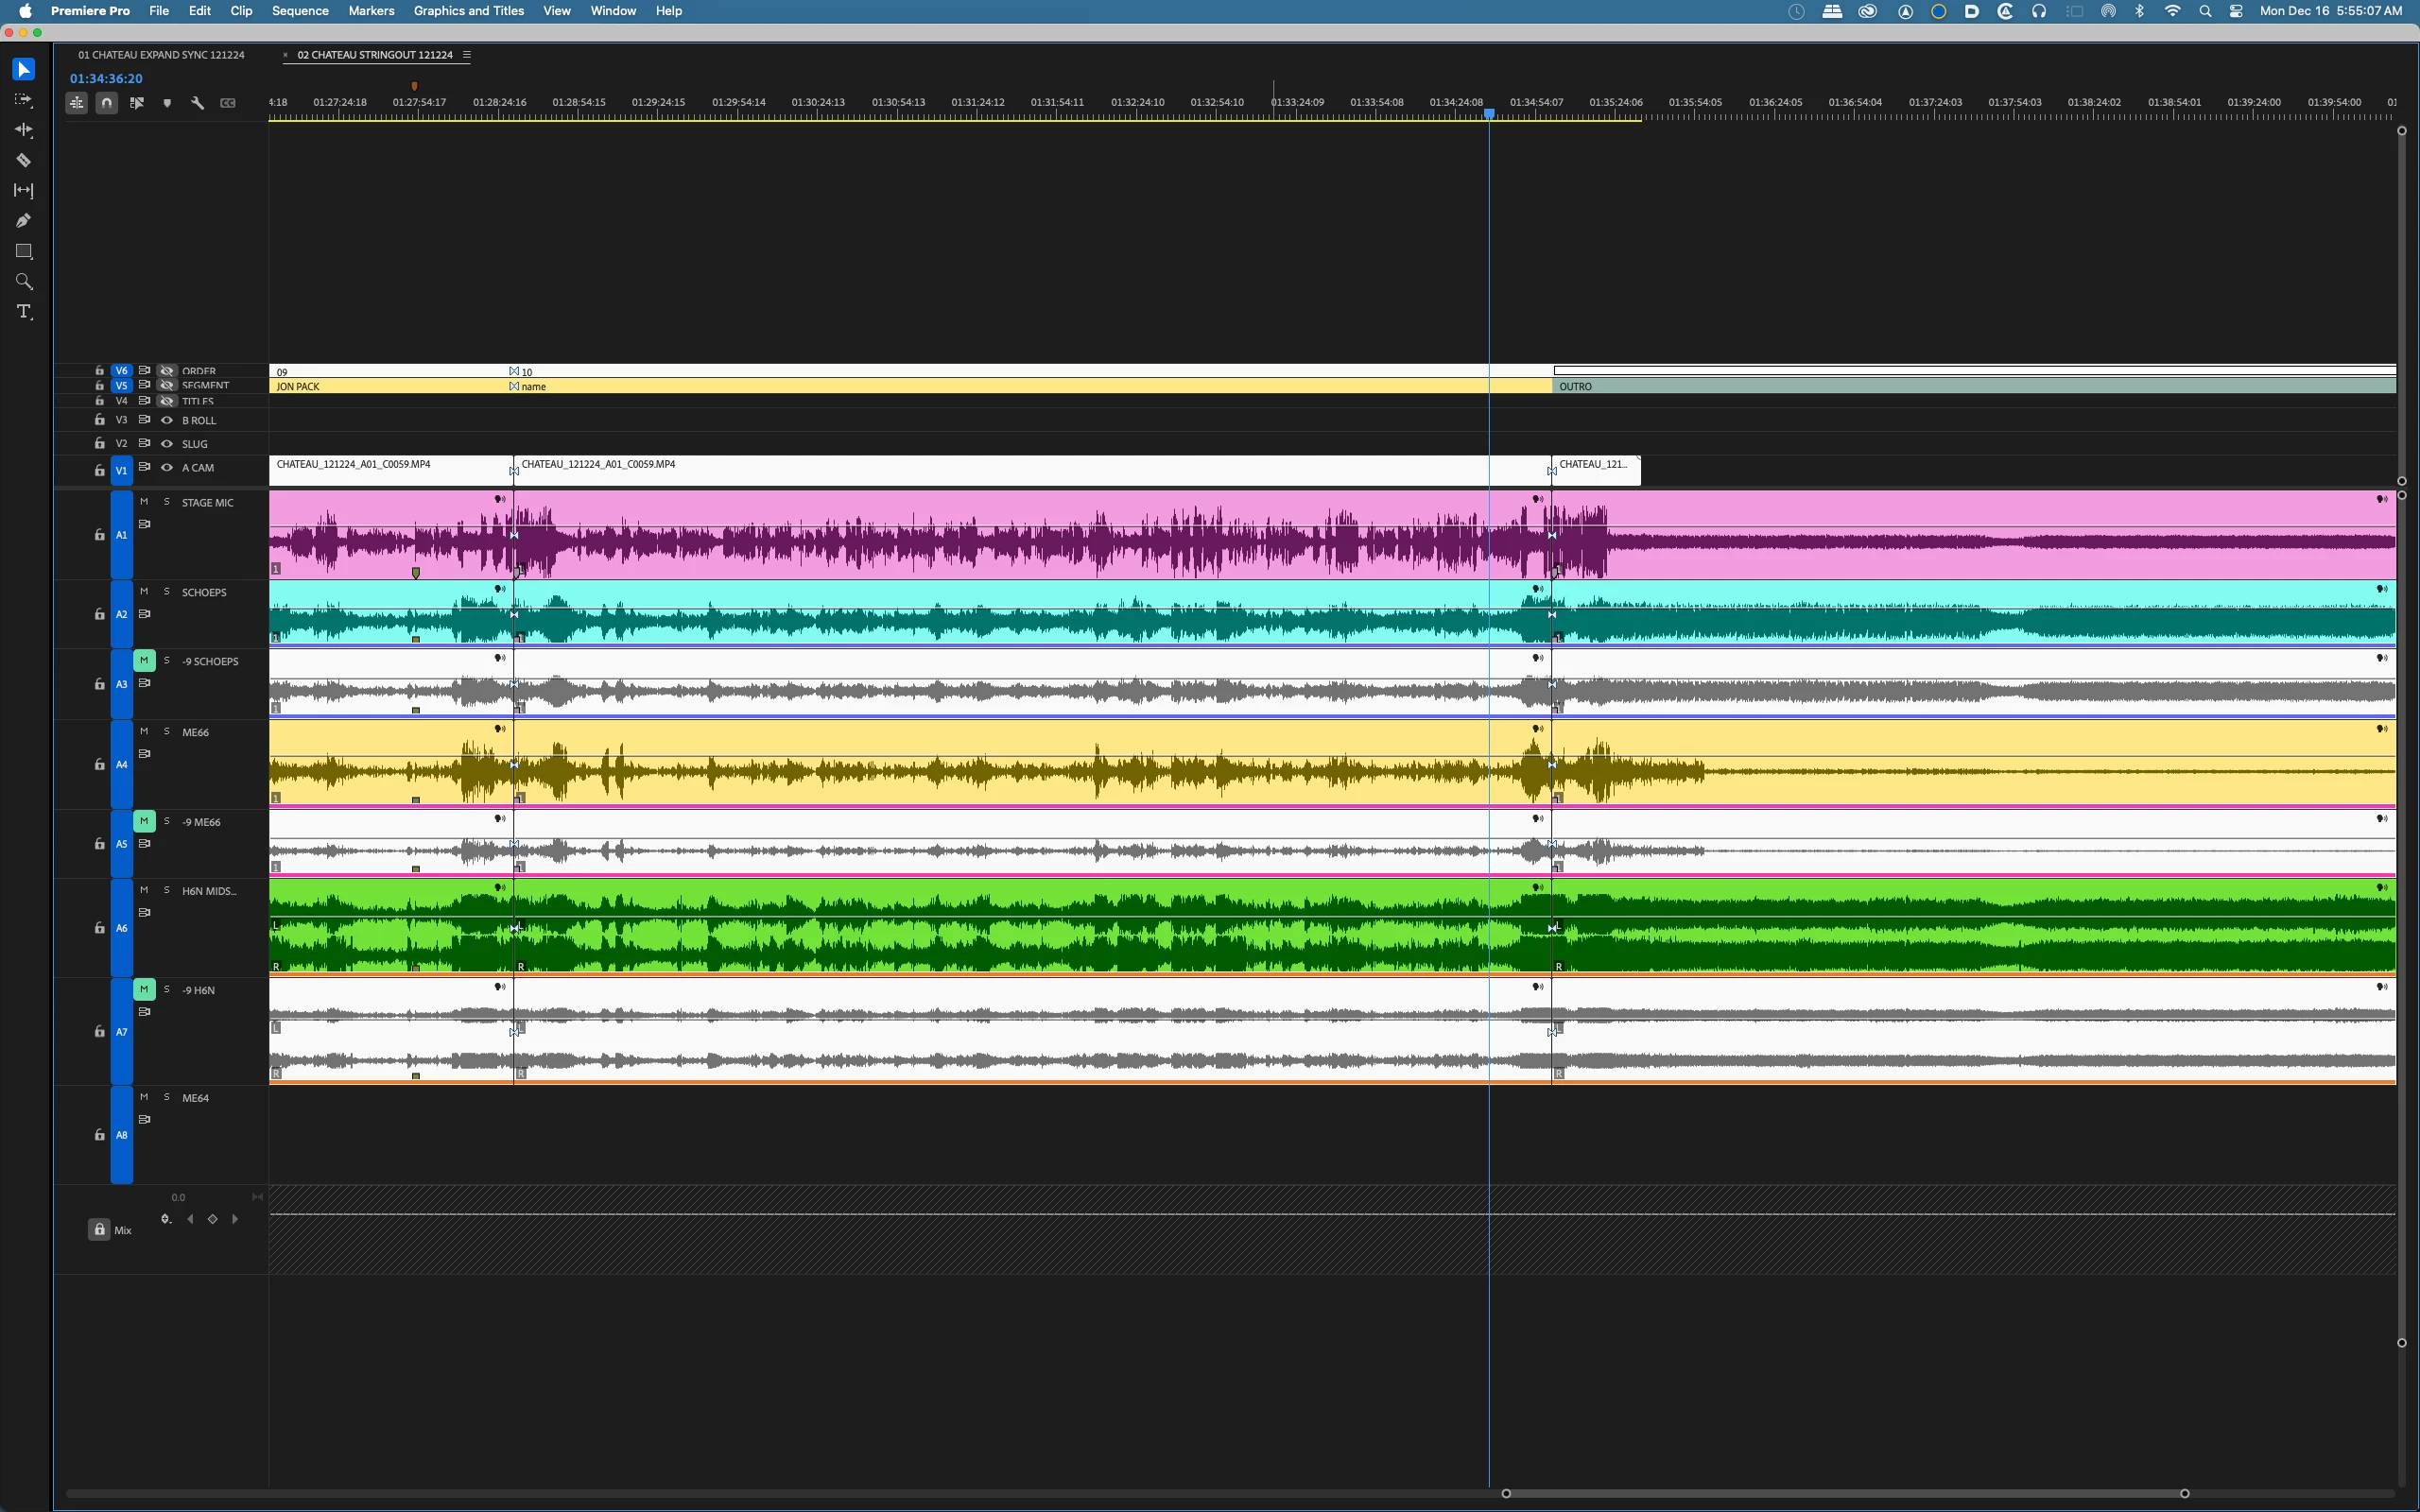Open Timeline Display Settings wrench
This screenshot has width=2420, height=1512.
tap(197, 103)
